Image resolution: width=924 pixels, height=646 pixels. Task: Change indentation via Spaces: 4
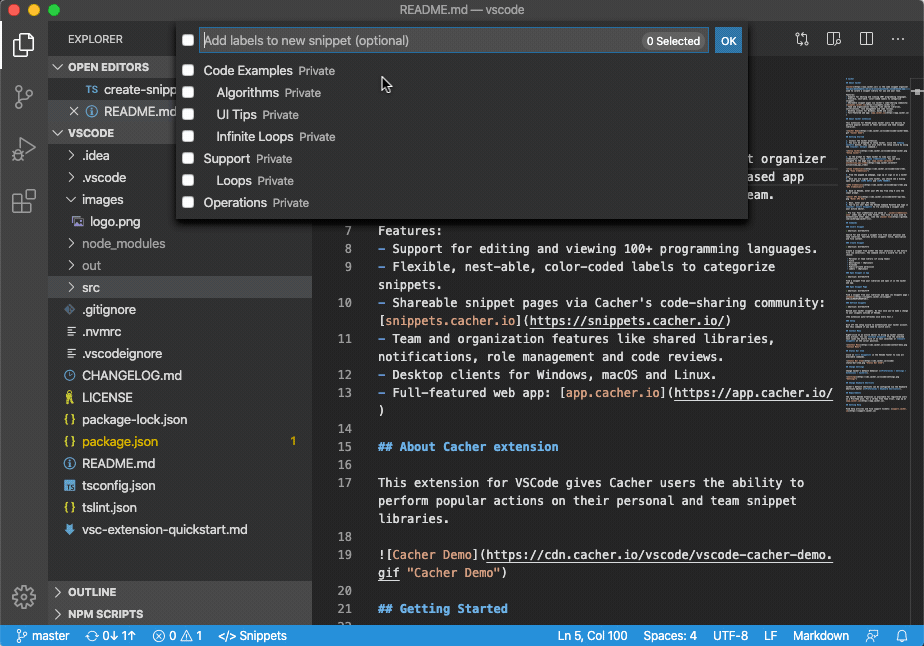point(670,636)
